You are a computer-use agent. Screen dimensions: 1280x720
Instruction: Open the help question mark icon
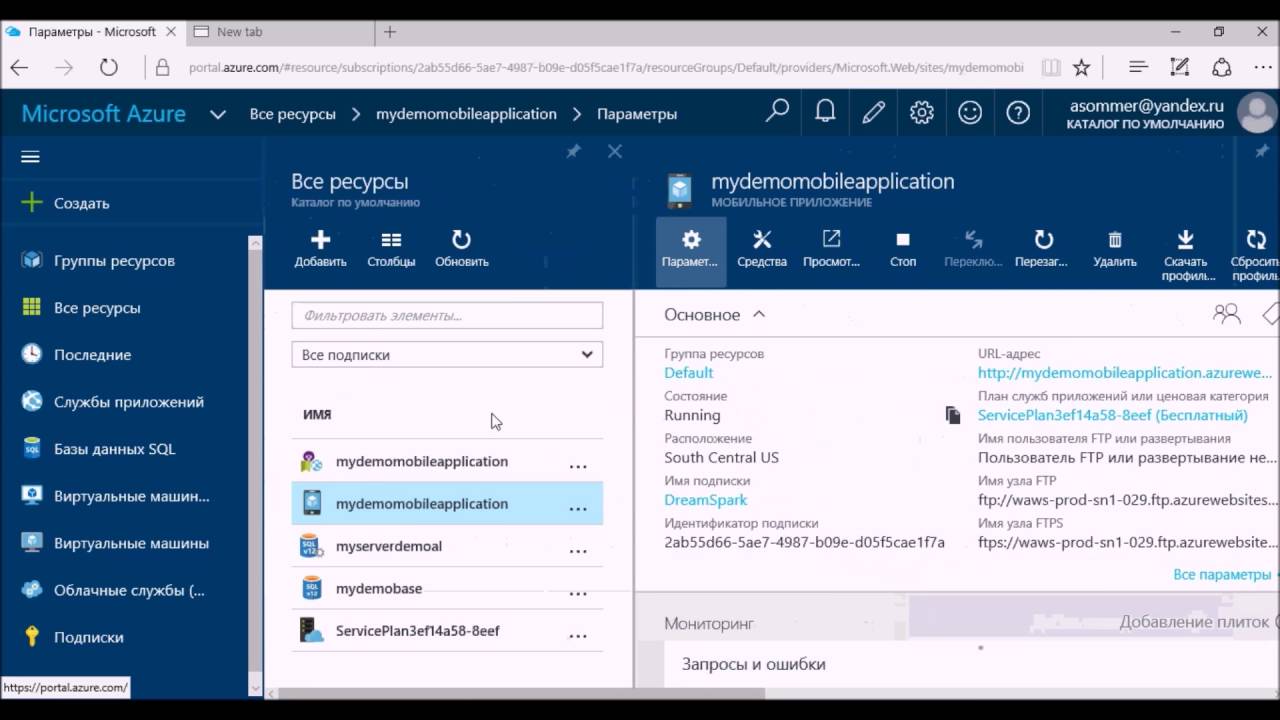click(1018, 112)
